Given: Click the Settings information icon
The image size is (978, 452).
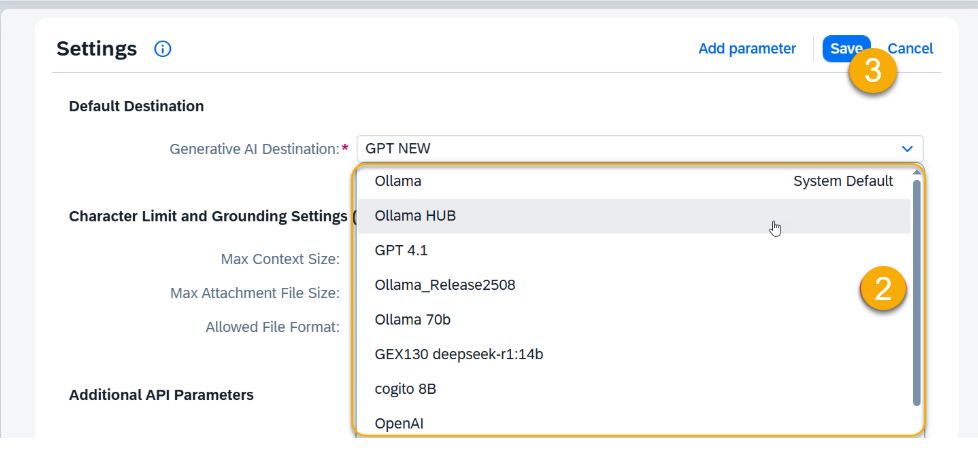Looking at the screenshot, I should click(x=163, y=49).
